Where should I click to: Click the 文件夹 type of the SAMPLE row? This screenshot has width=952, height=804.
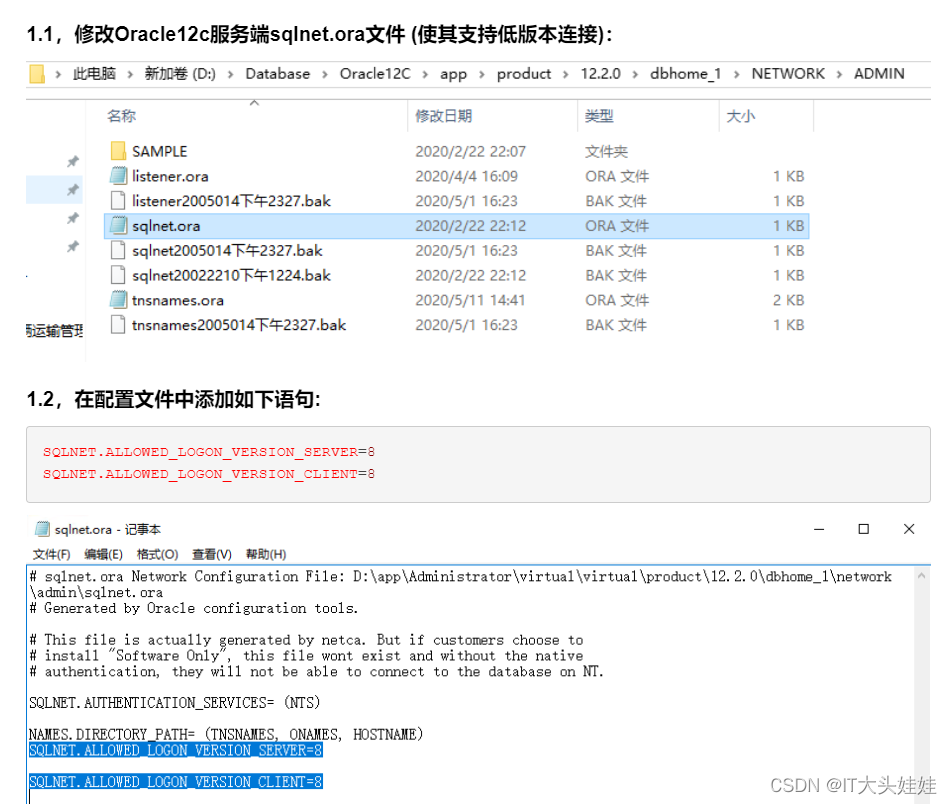[x=606, y=151]
